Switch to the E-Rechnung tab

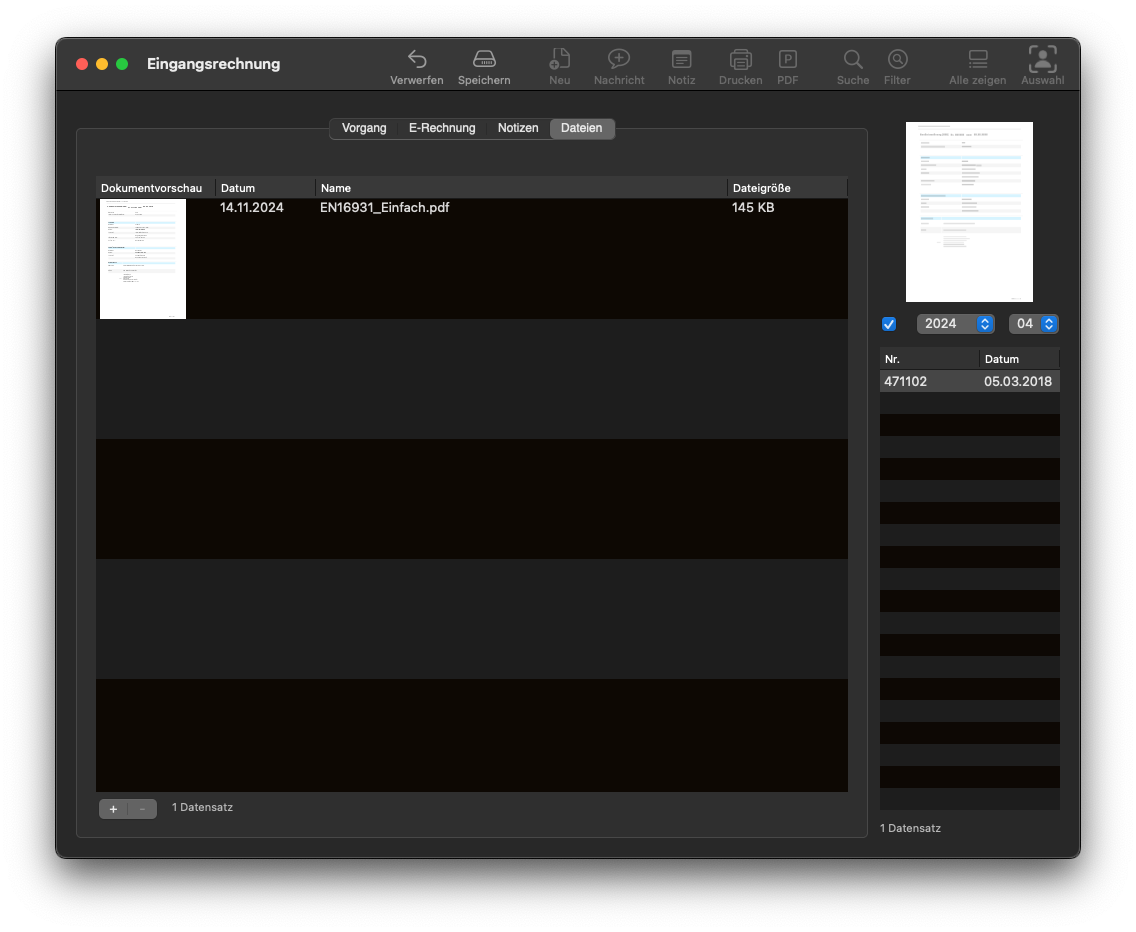442,128
